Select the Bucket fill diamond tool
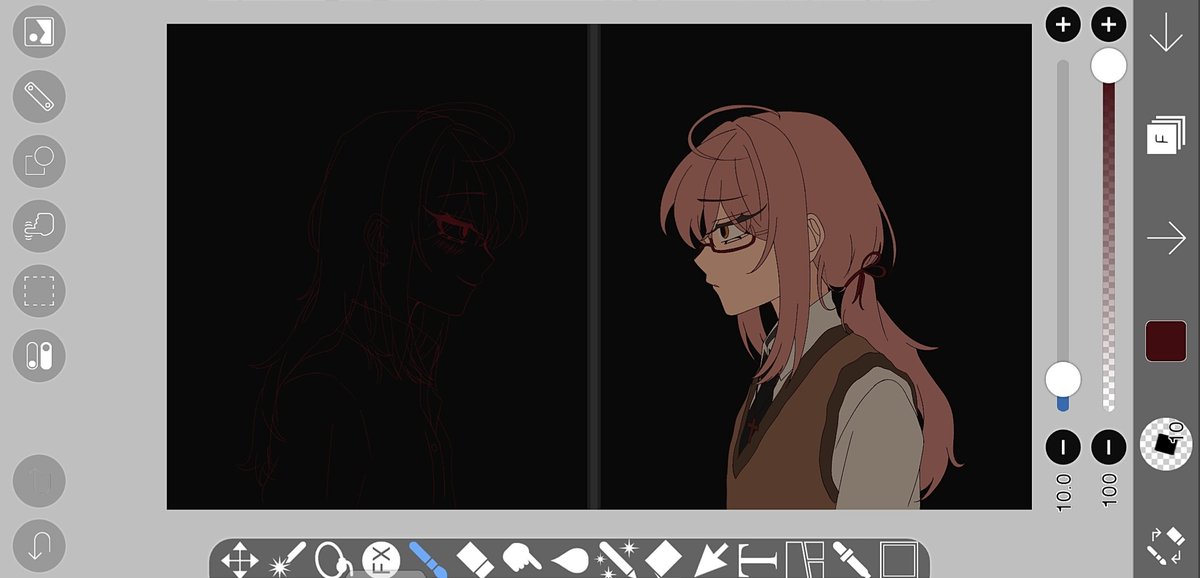The height and width of the screenshot is (578, 1200). 662,559
